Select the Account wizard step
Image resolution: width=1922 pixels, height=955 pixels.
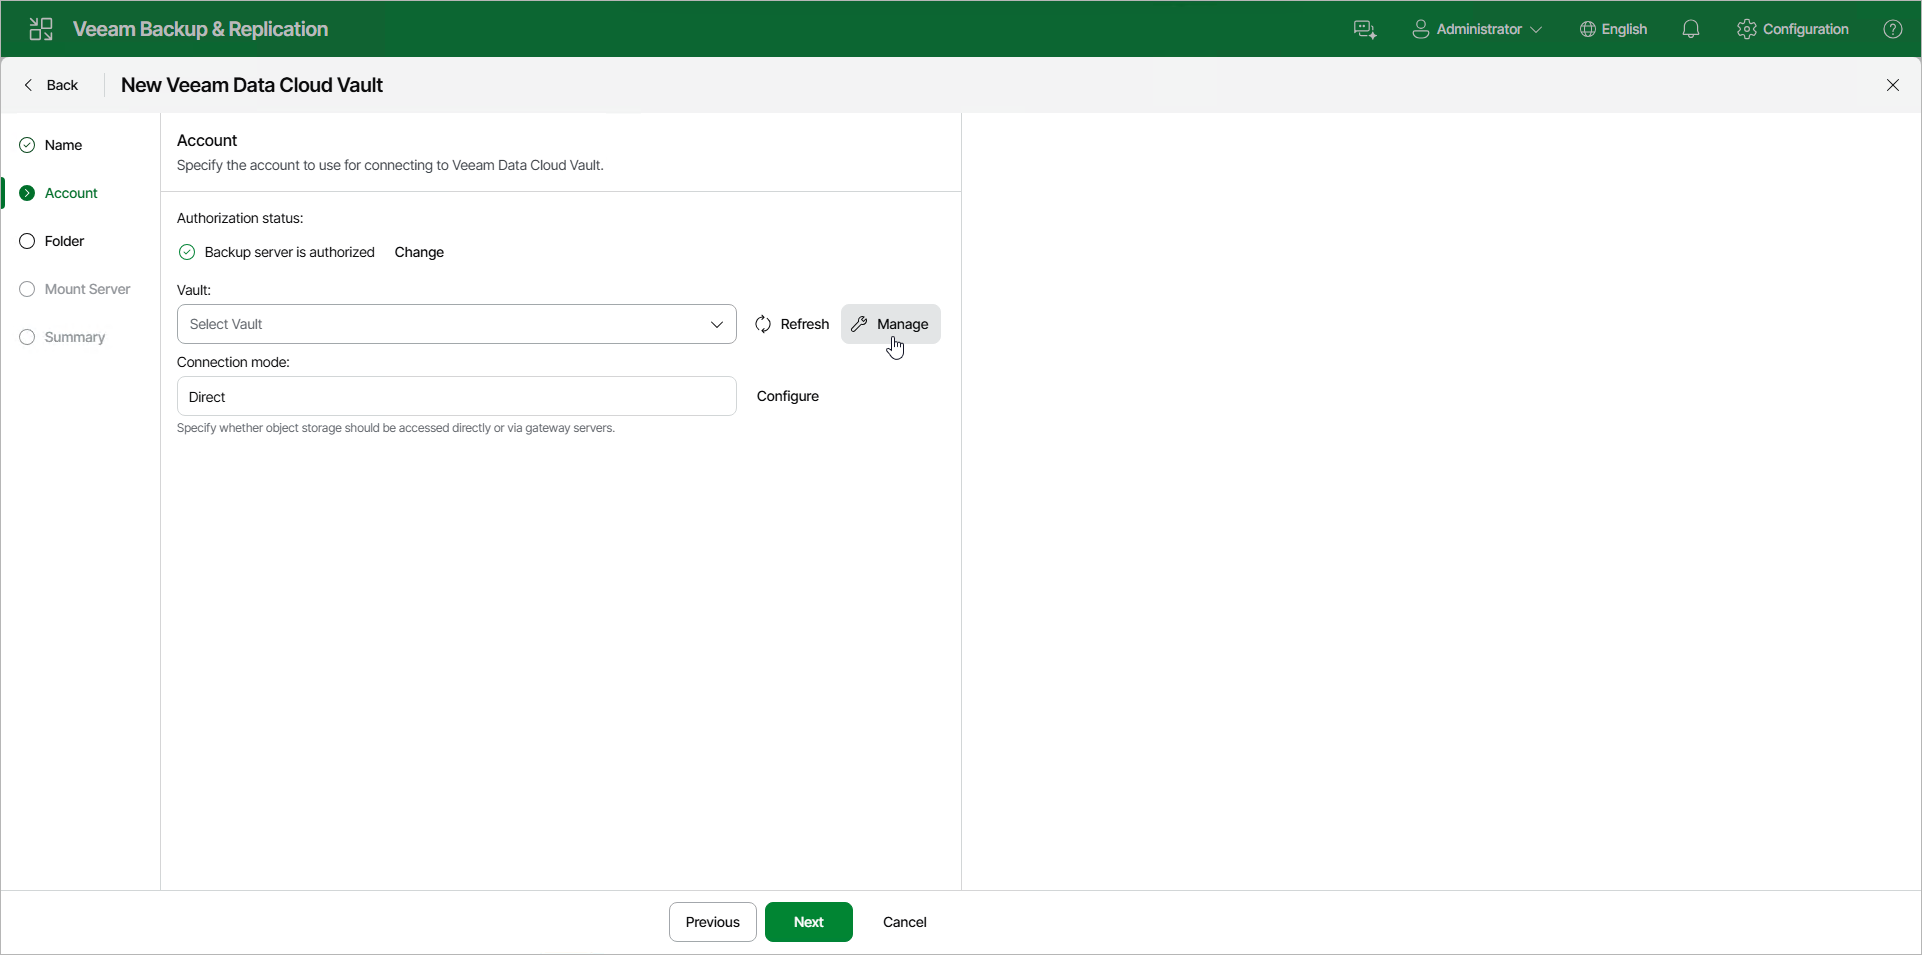pos(60,193)
